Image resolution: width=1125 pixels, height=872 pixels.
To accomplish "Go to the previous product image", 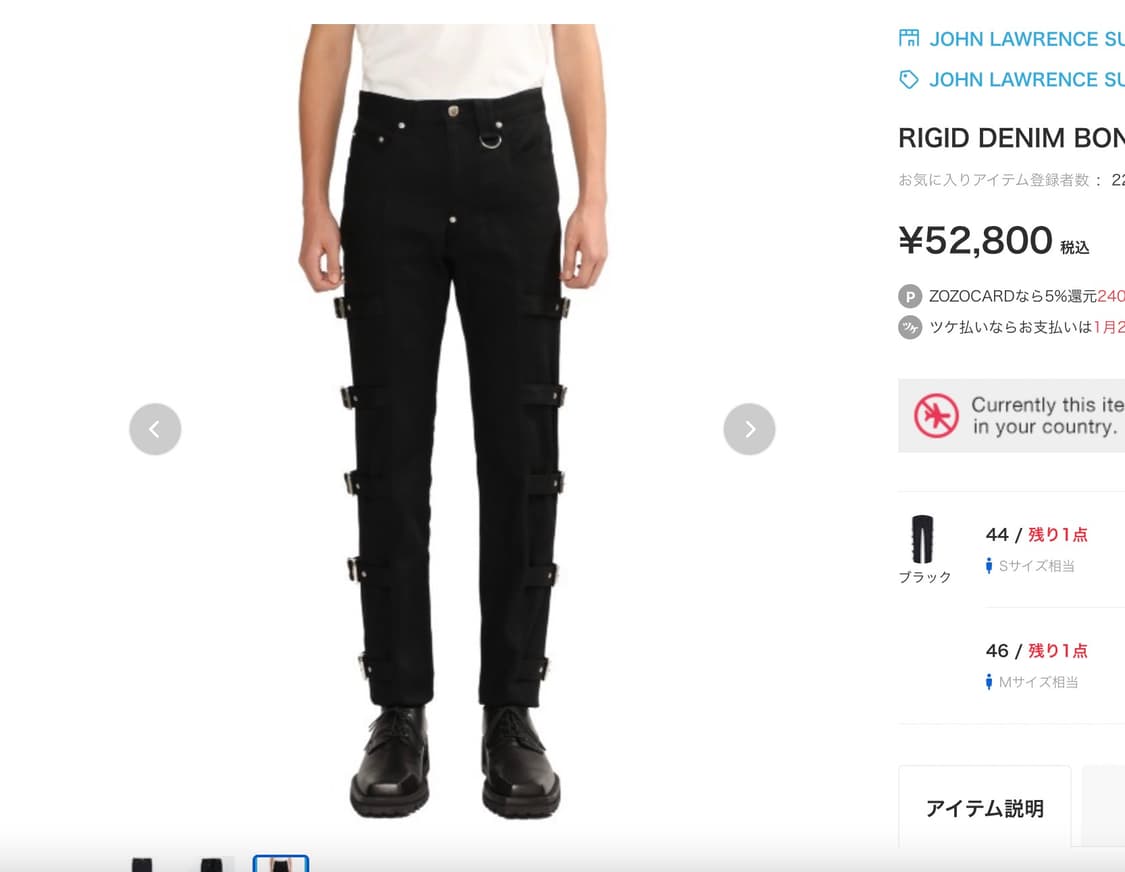I will click(155, 429).
